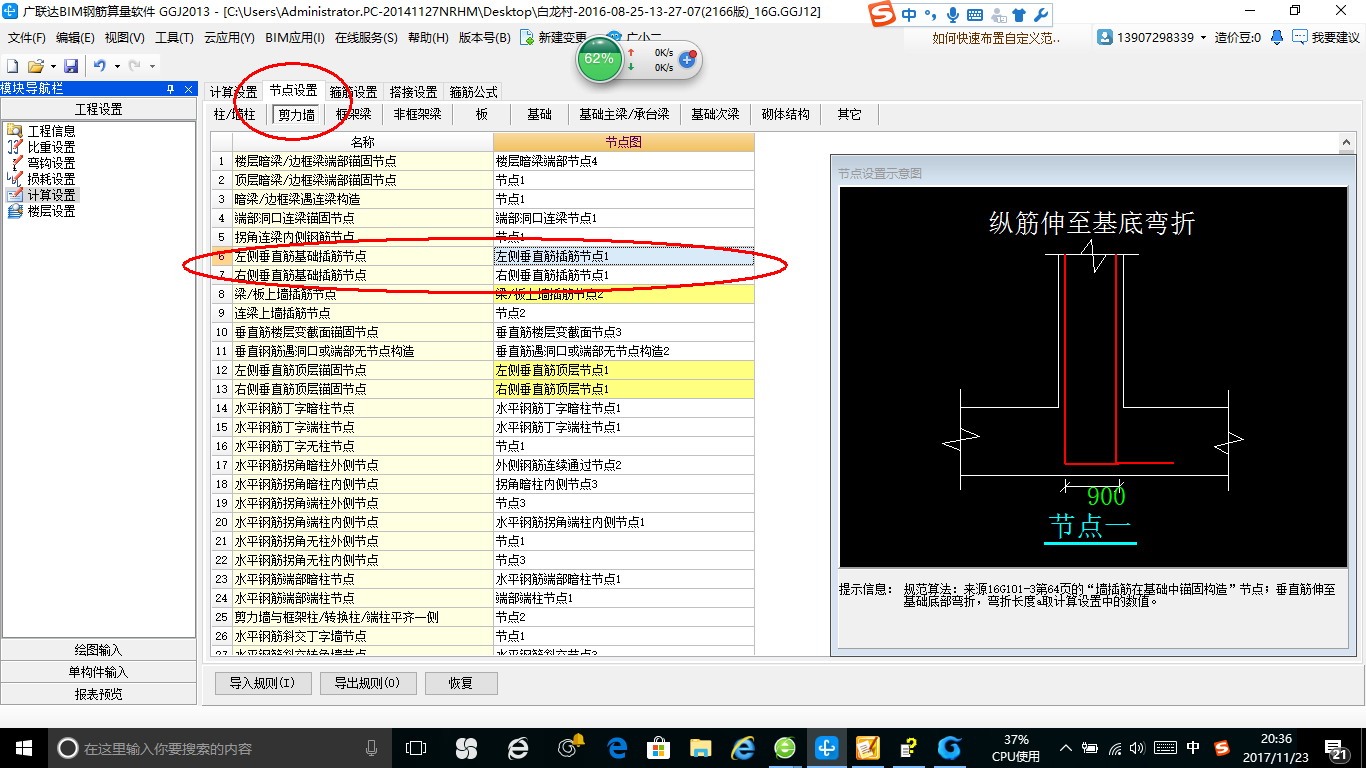Click the 左侧垂直筋插筋节点1 value cell
1366x768 pixels.
pos(624,256)
